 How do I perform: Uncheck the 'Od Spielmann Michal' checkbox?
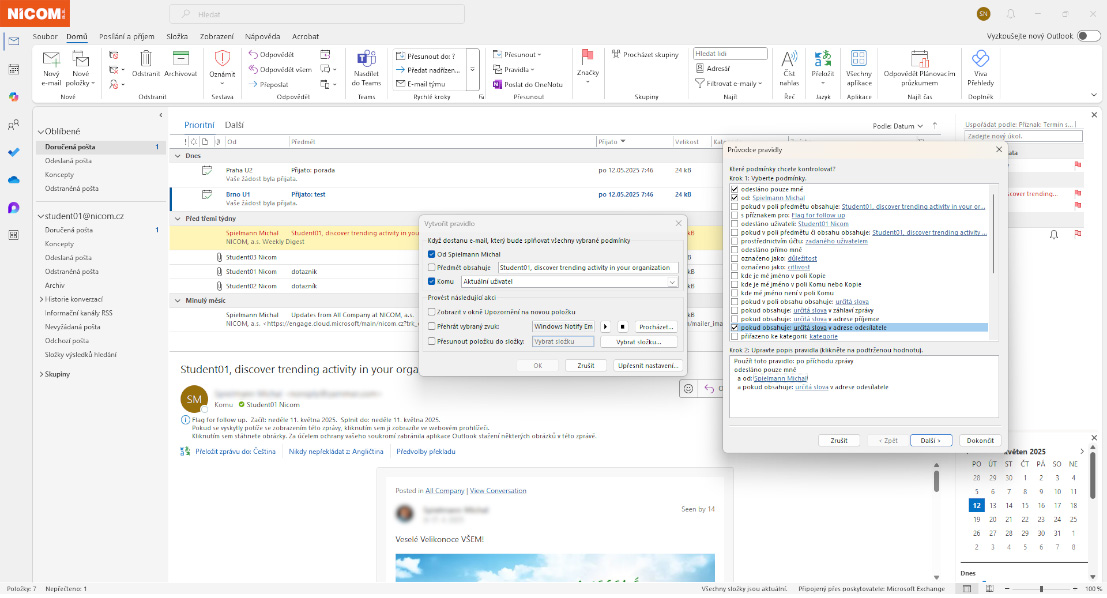click(x=431, y=254)
